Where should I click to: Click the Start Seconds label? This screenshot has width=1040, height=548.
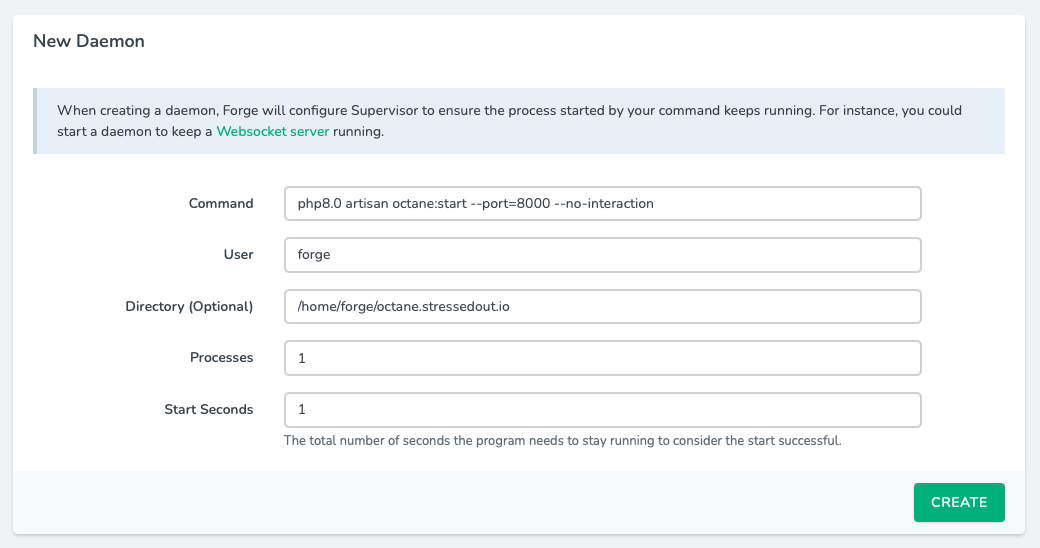[208, 409]
